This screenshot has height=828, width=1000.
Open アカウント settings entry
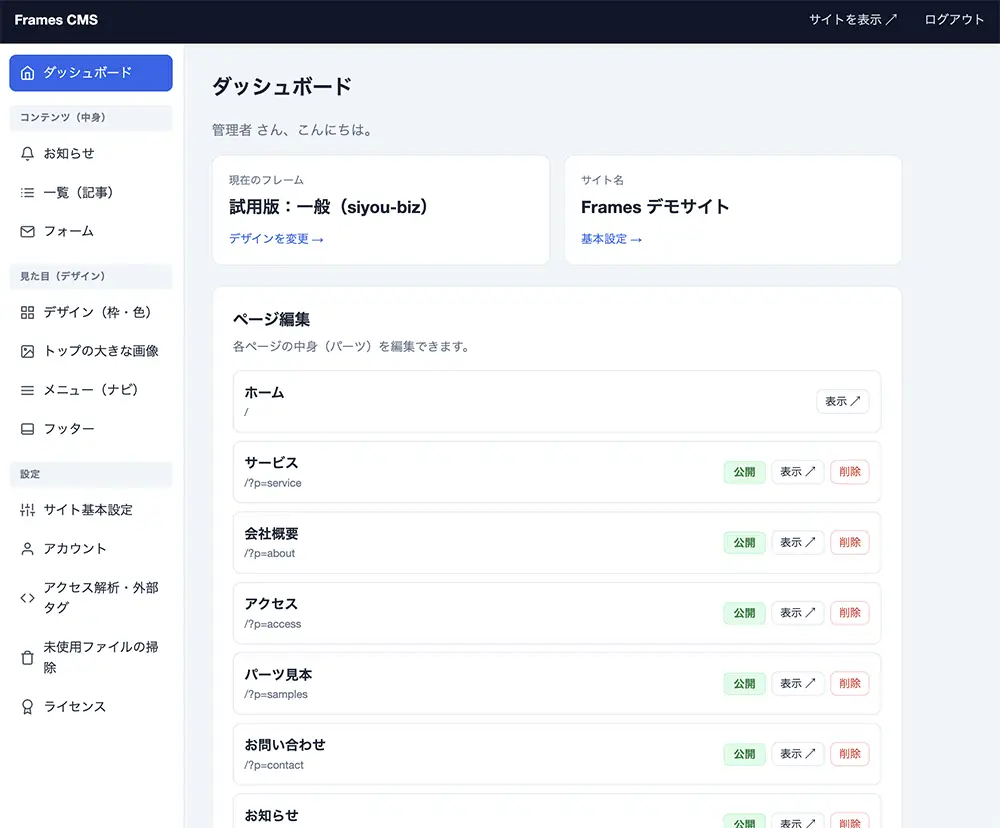[x=91, y=549]
